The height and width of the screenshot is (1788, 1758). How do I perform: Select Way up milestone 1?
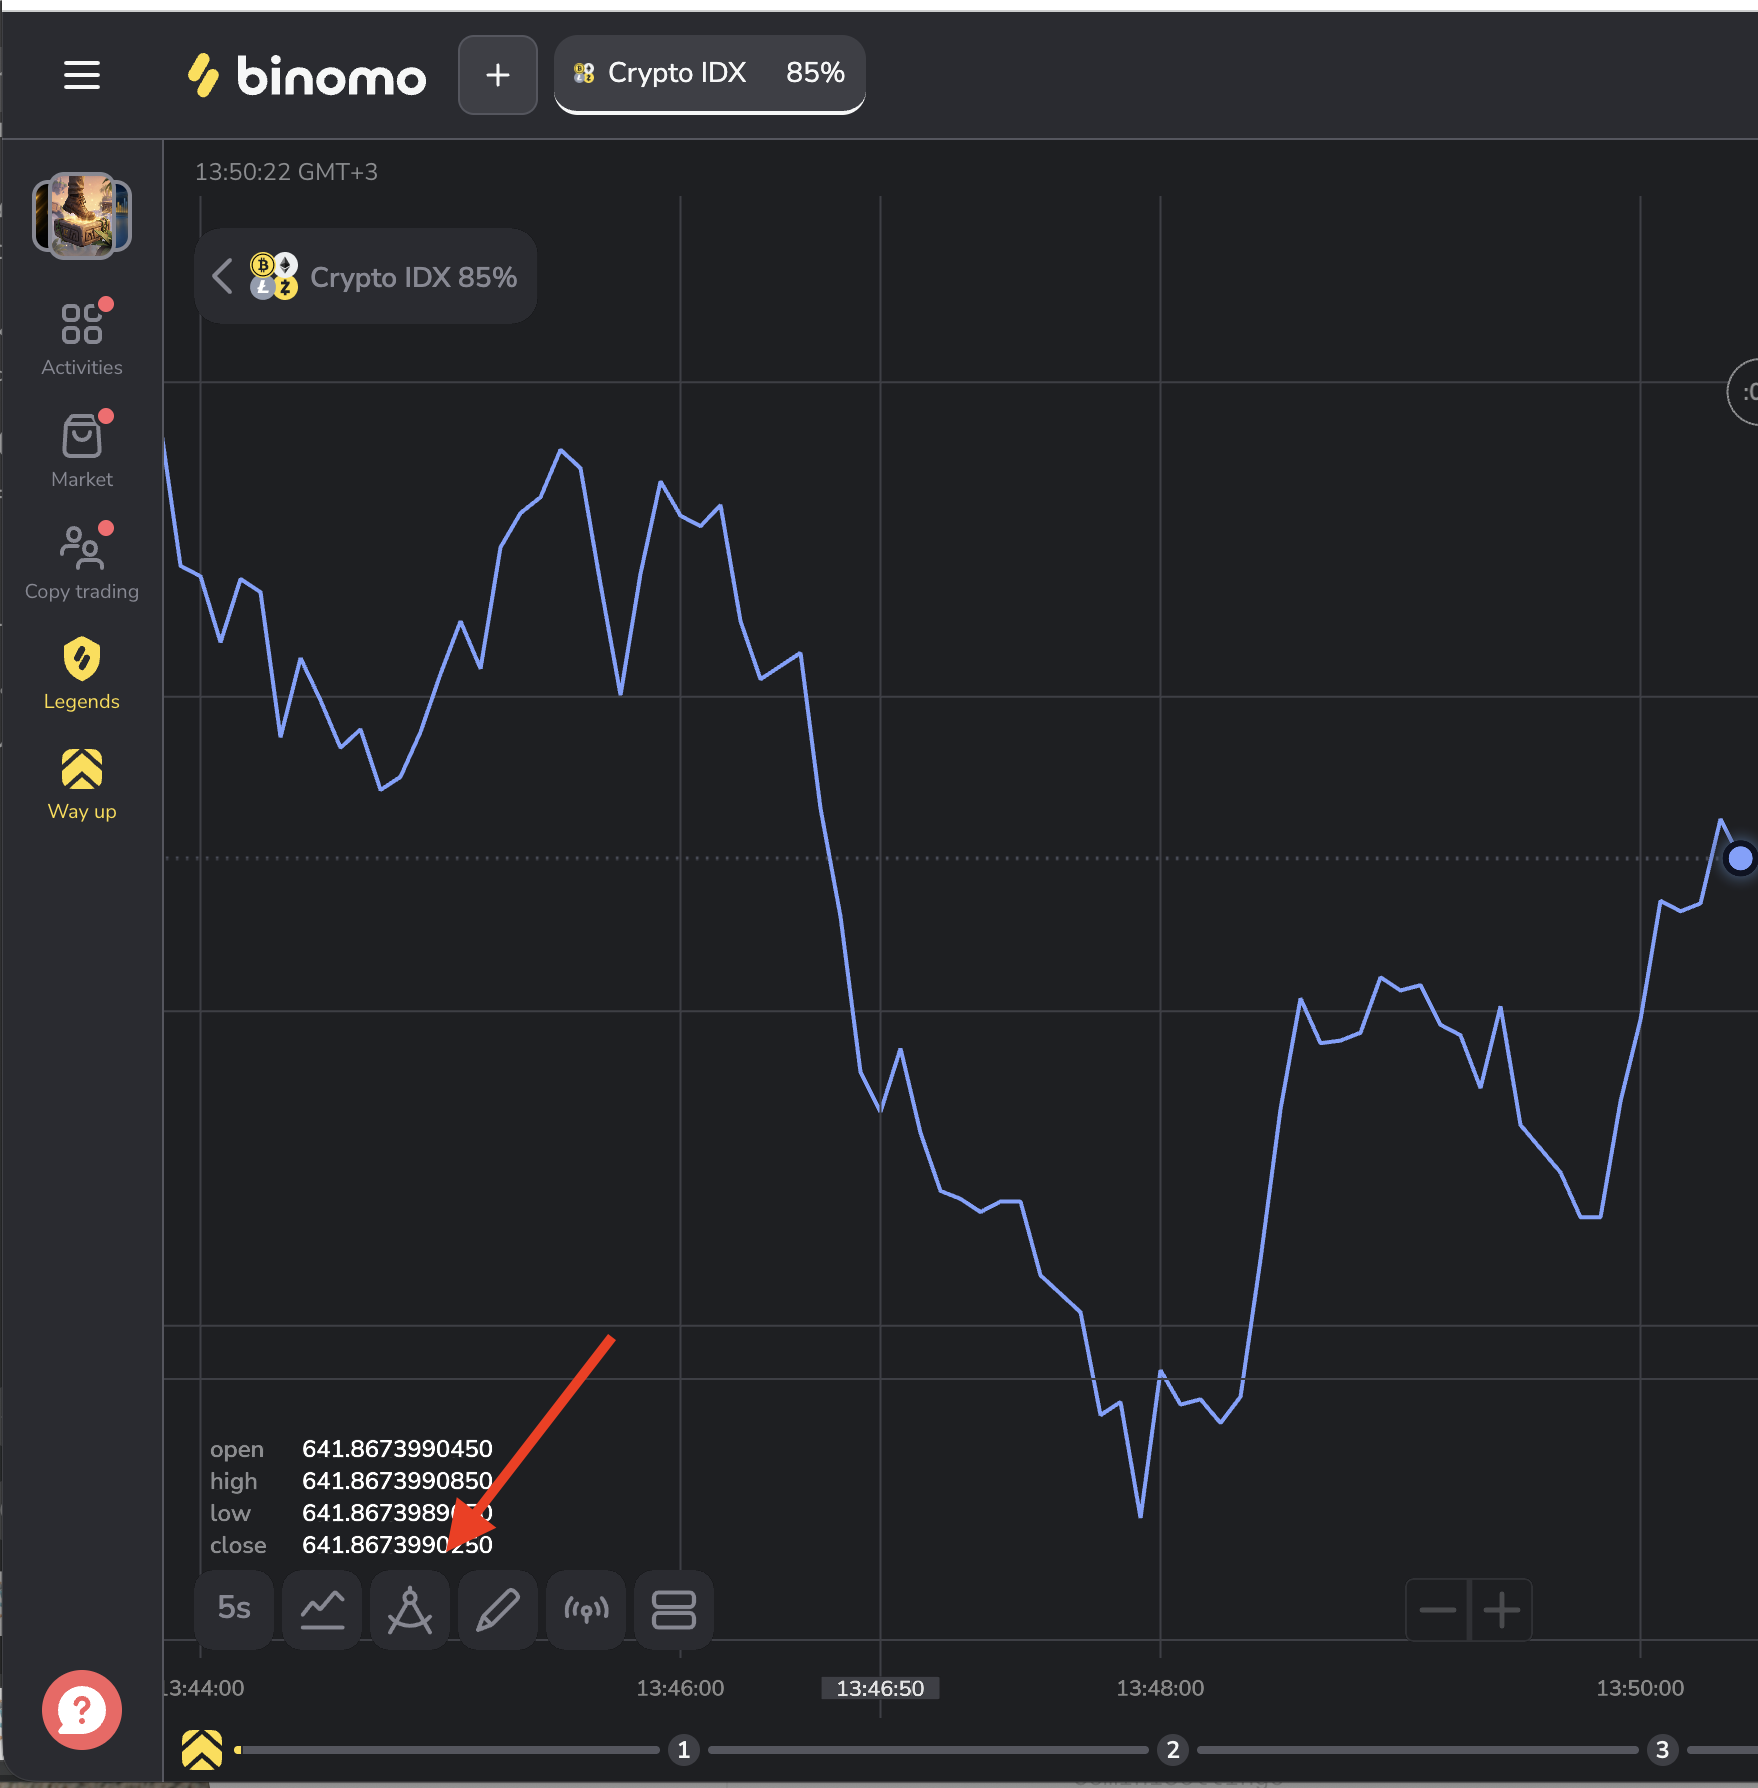coord(684,1749)
